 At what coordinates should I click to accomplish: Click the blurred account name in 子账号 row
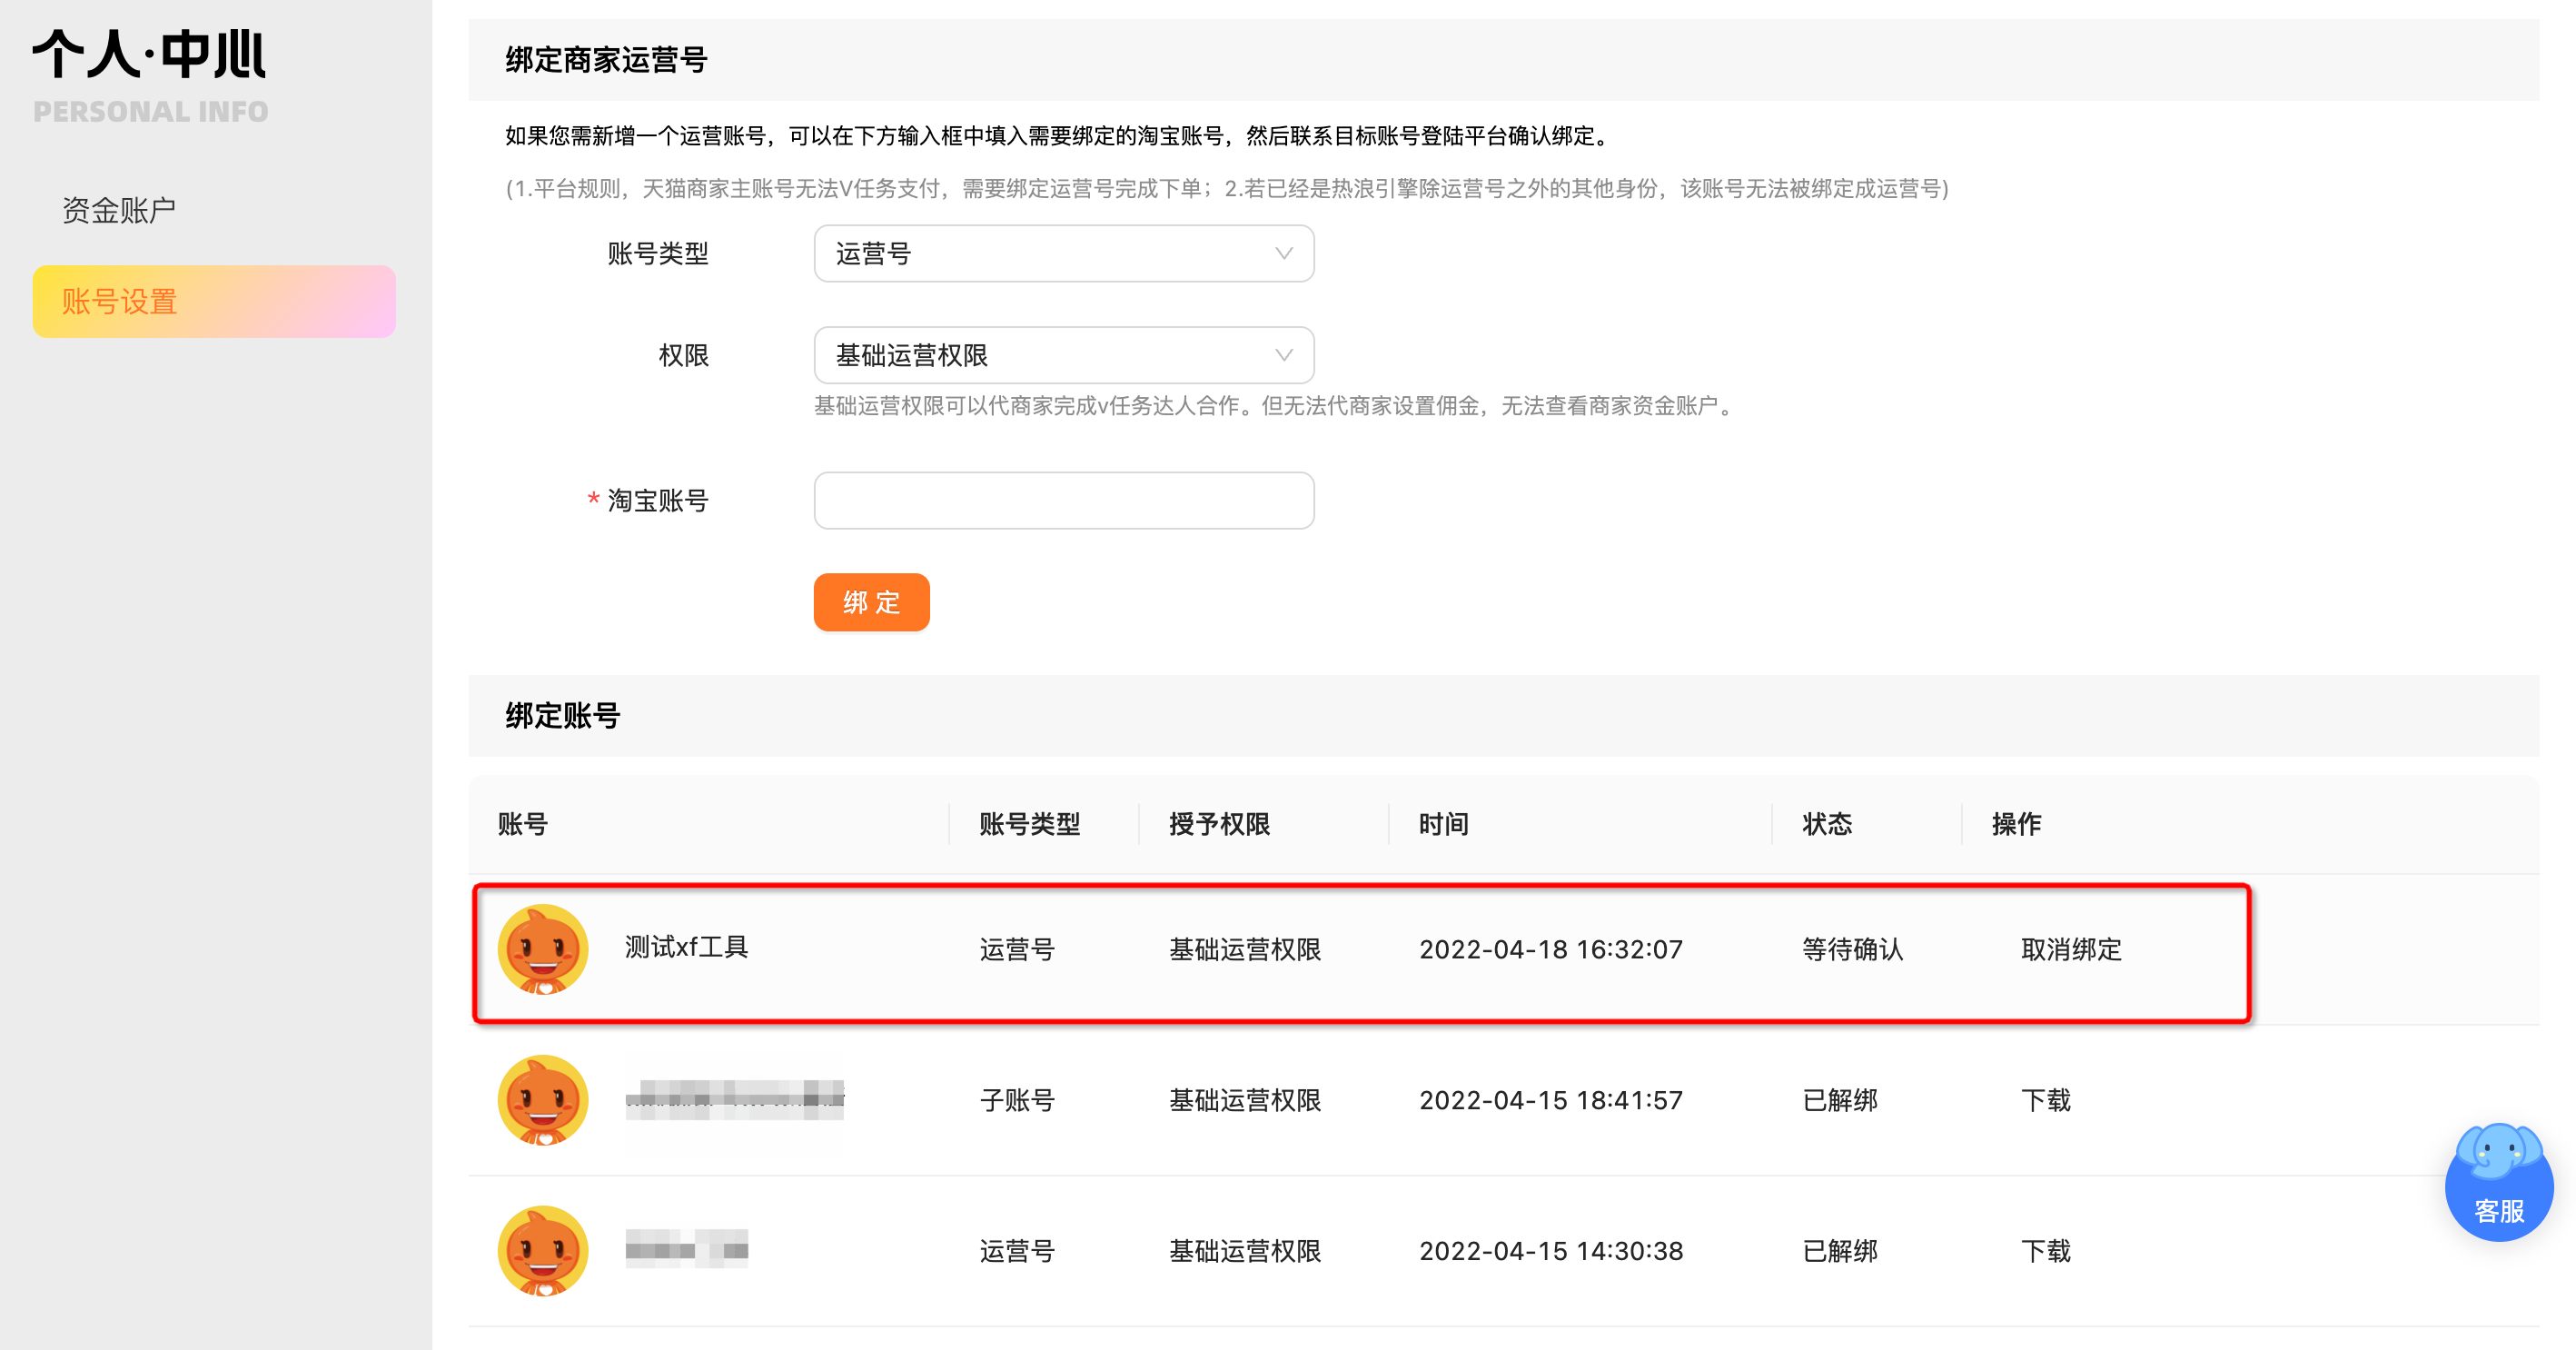[x=735, y=1100]
